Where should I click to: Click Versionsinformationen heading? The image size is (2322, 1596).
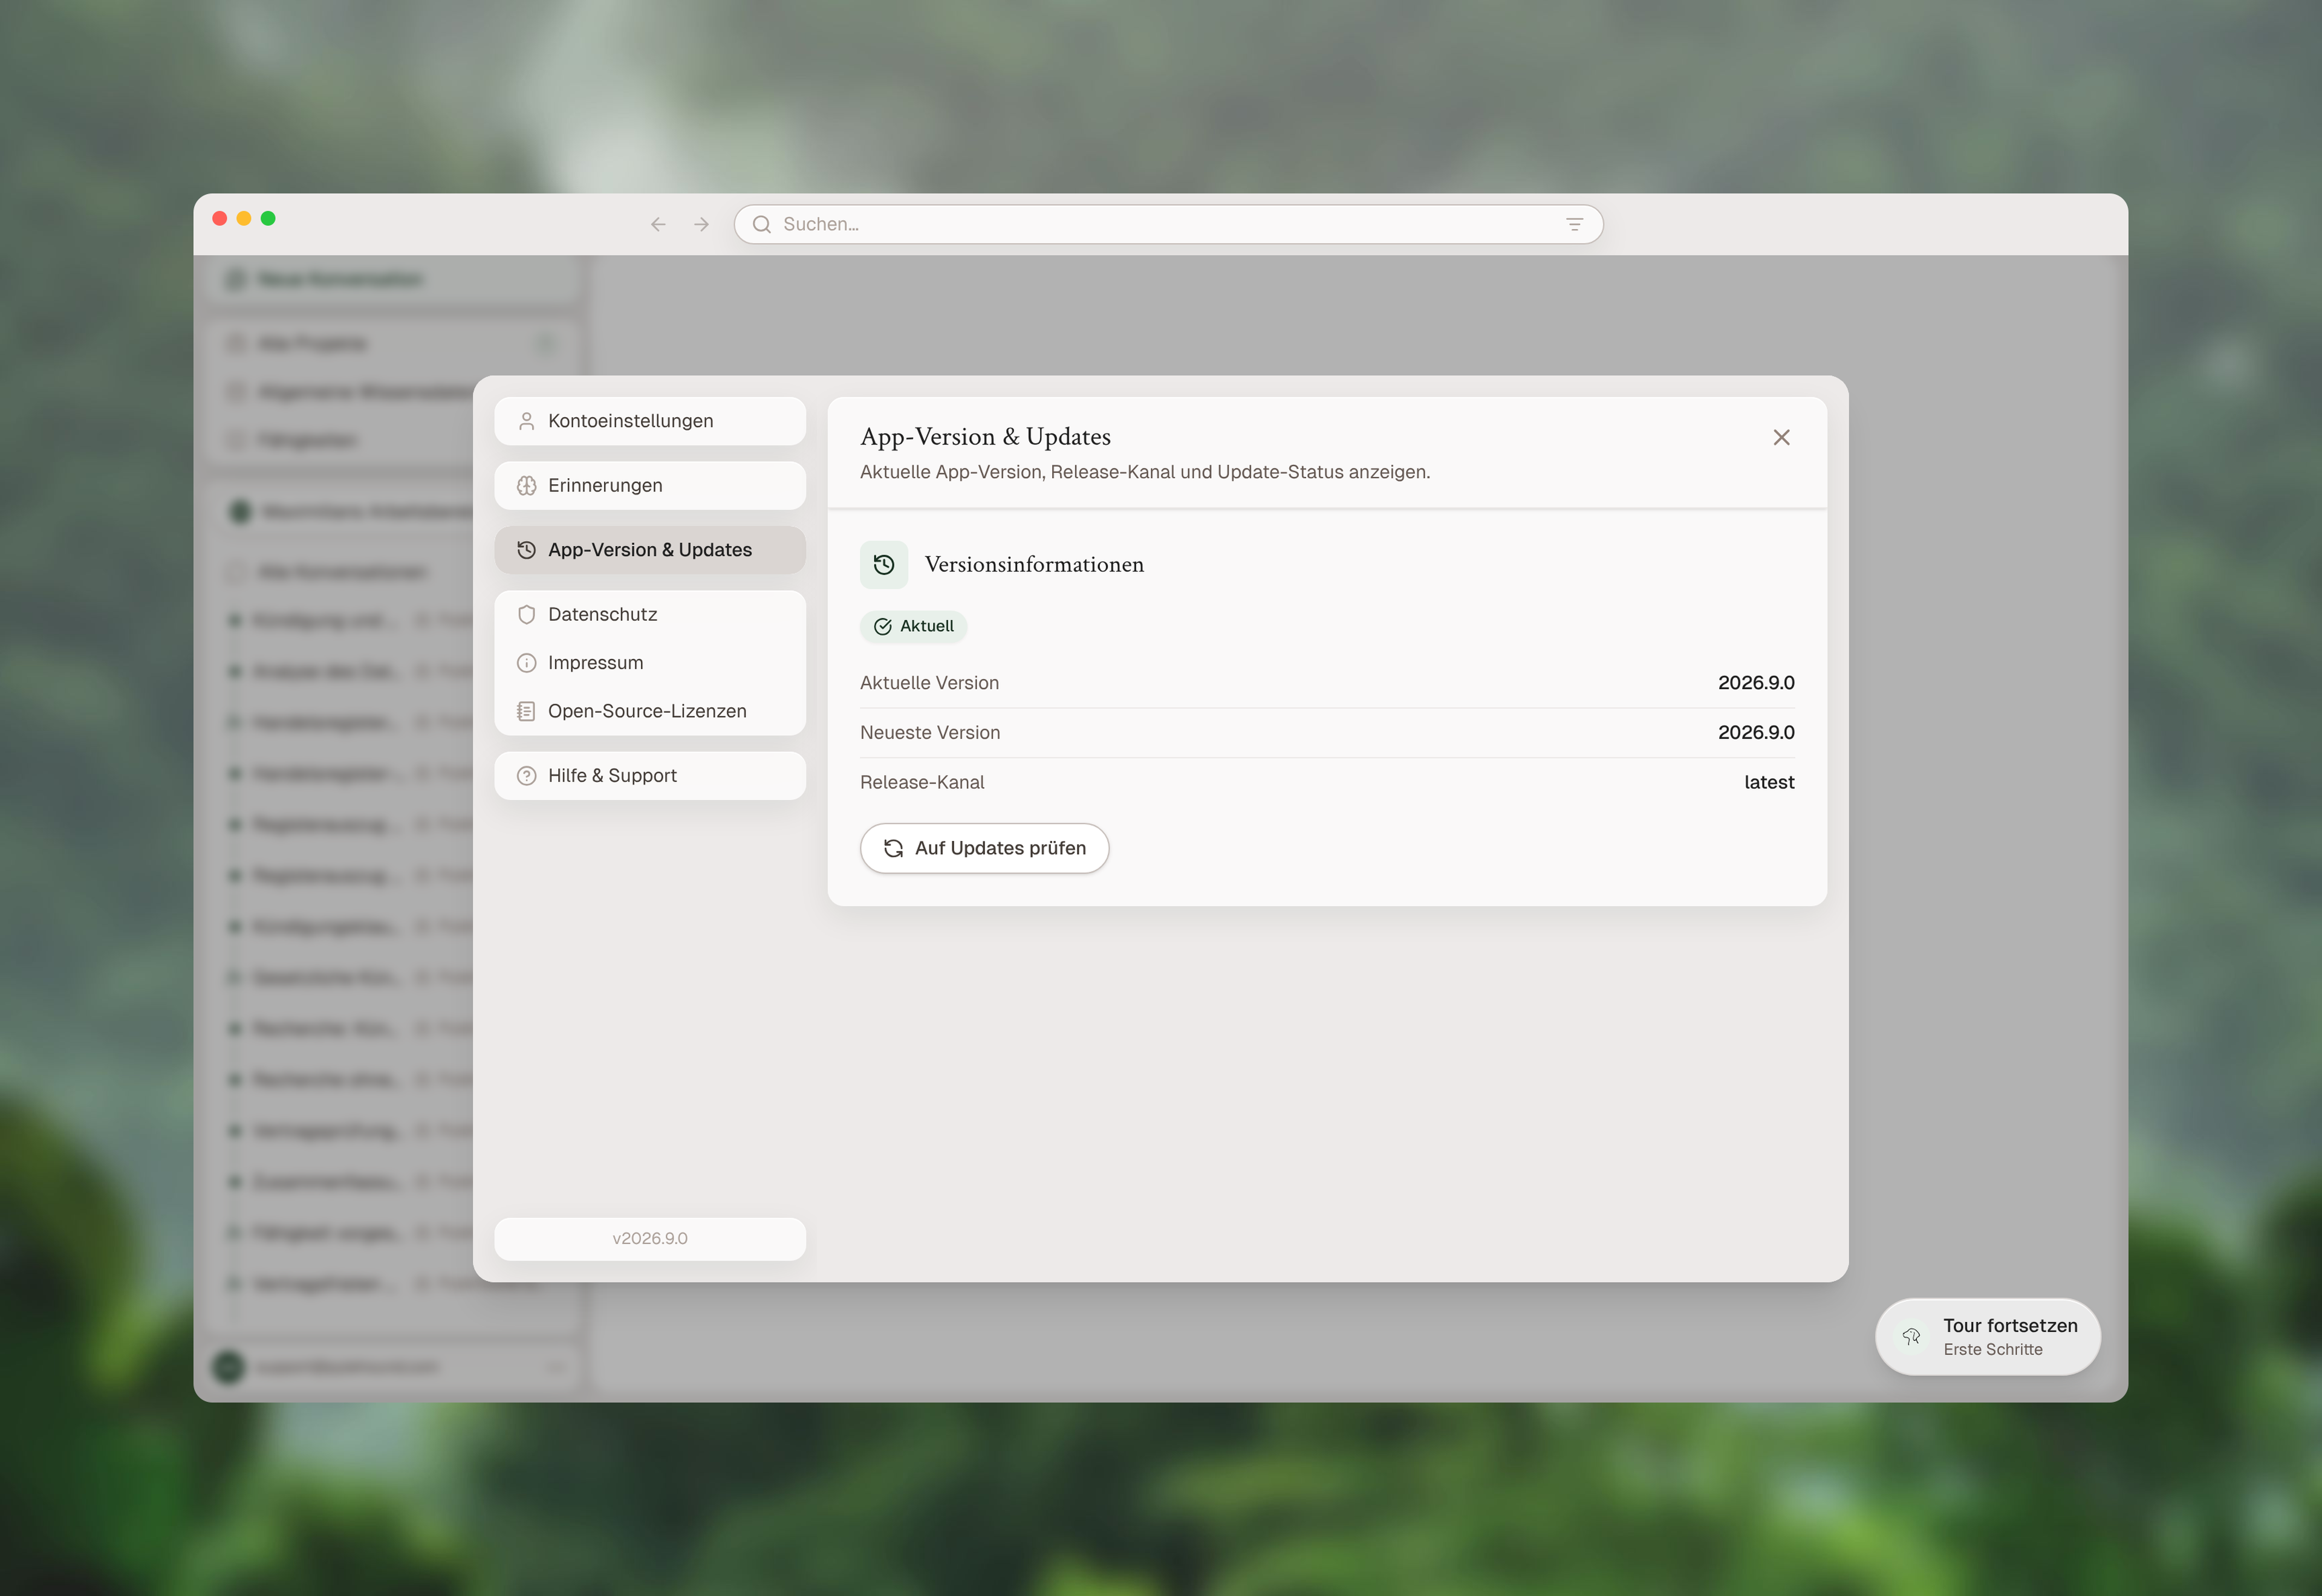tap(1034, 565)
